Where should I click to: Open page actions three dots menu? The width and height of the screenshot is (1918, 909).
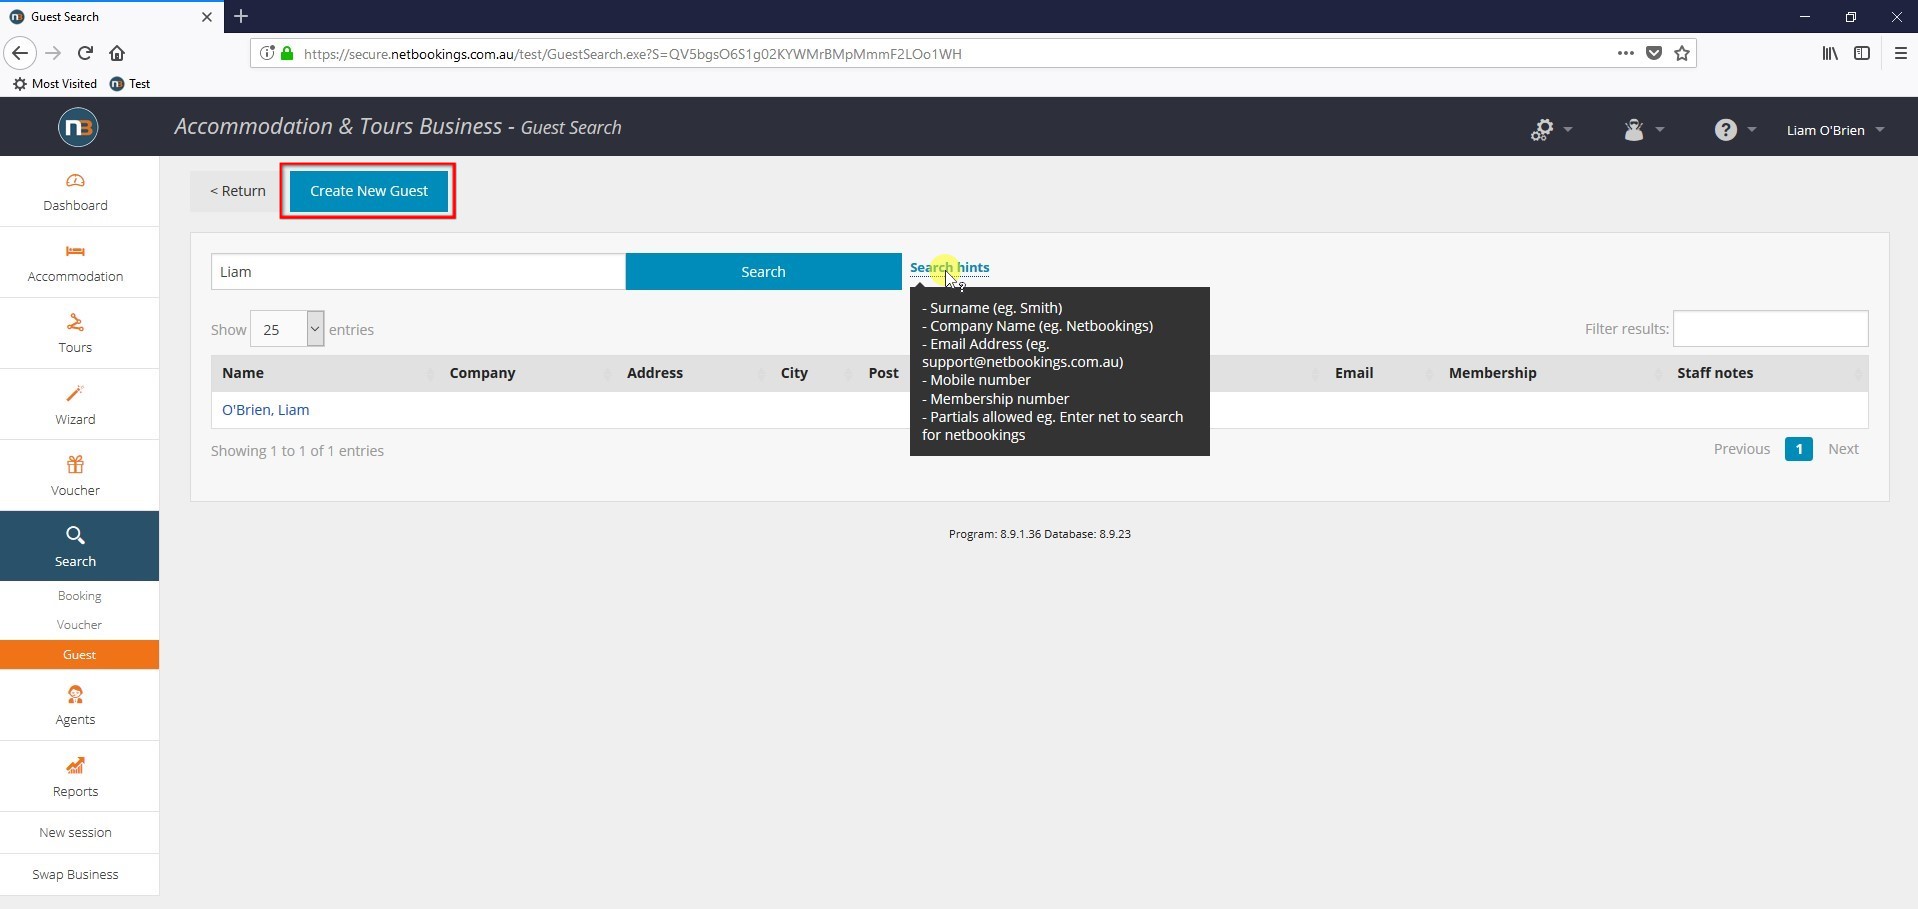tap(1626, 53)
